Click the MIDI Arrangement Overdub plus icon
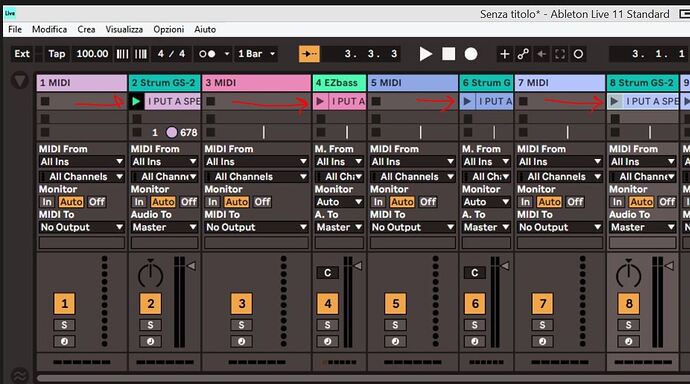The image size is (690, 384). click(x=504, y=54)
